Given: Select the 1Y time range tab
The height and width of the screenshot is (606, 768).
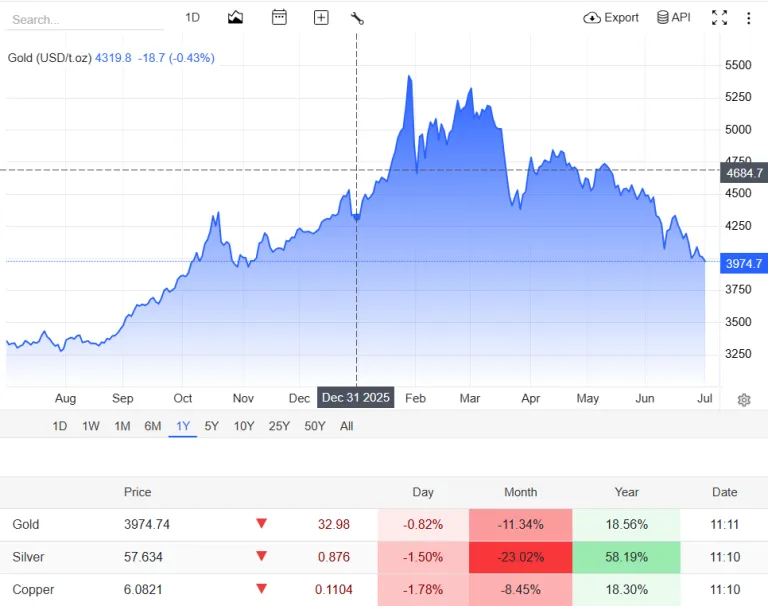Looking at the screenshot, I should tap(183, 426).
